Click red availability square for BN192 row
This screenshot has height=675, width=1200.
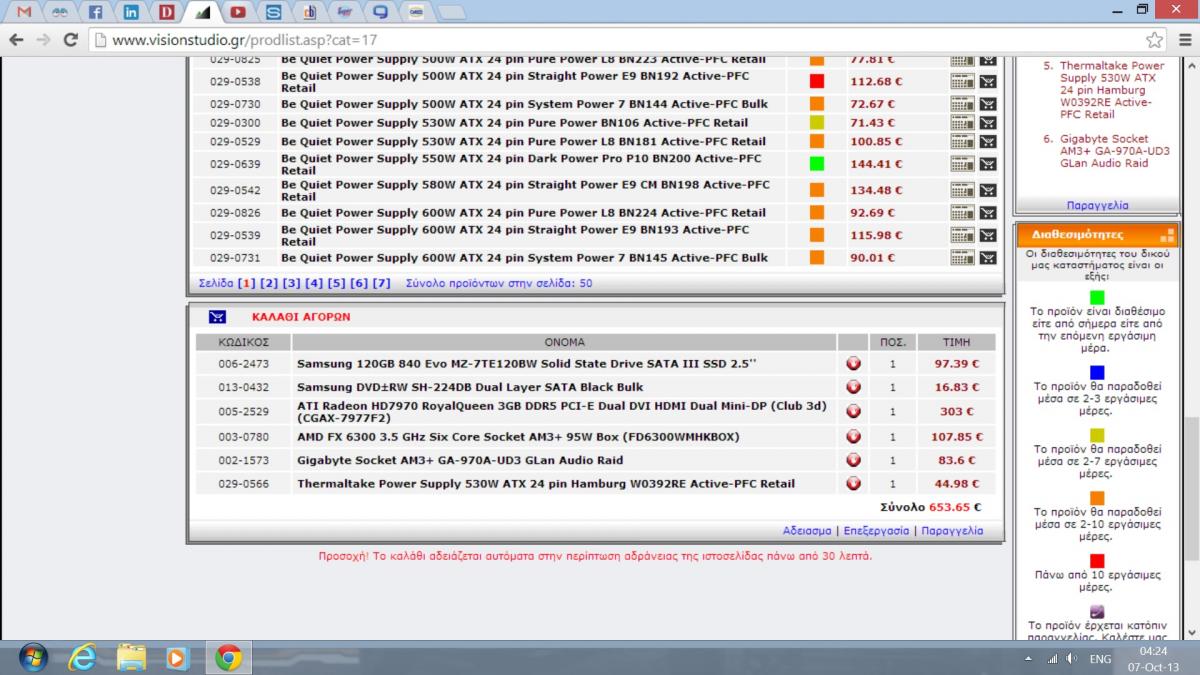[817, 82]
